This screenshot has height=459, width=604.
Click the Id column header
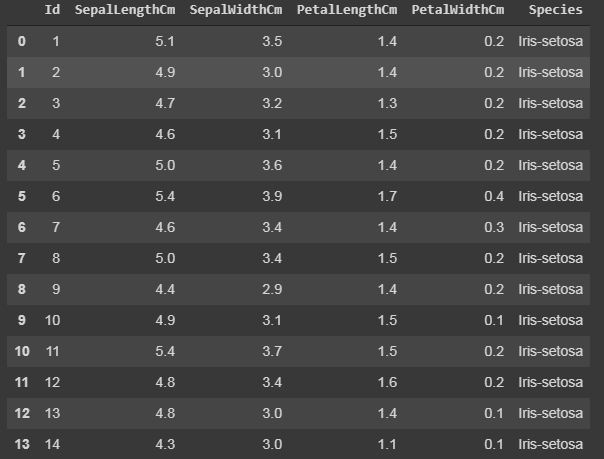tap(52, 9)
